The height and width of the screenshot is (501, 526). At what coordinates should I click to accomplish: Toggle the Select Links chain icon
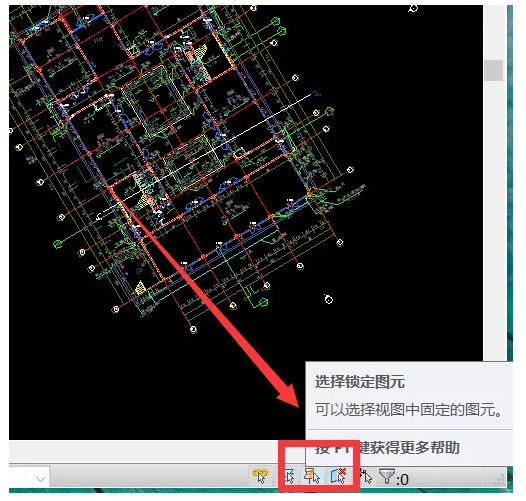click(x=260, y=475)
